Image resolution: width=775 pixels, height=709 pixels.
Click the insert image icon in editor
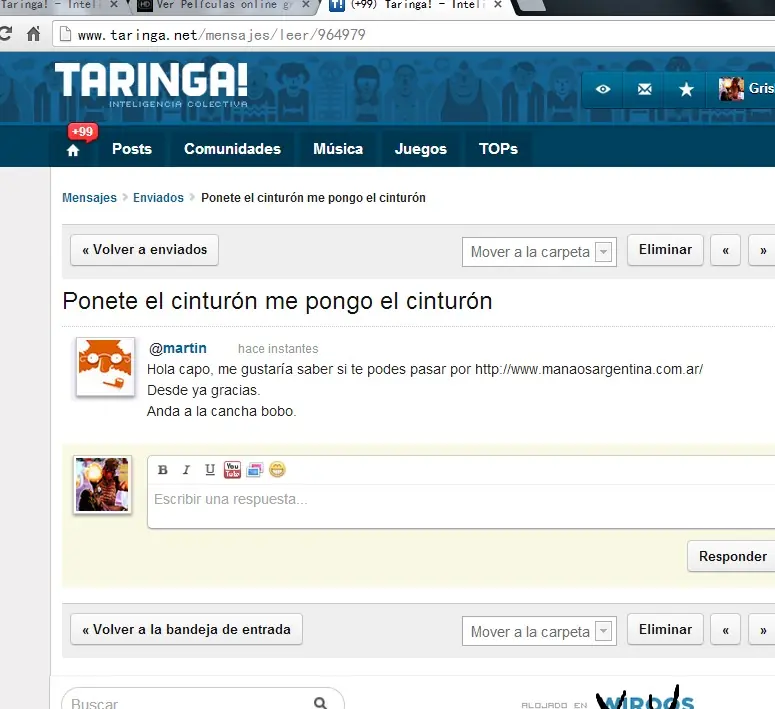click(255, 470)
